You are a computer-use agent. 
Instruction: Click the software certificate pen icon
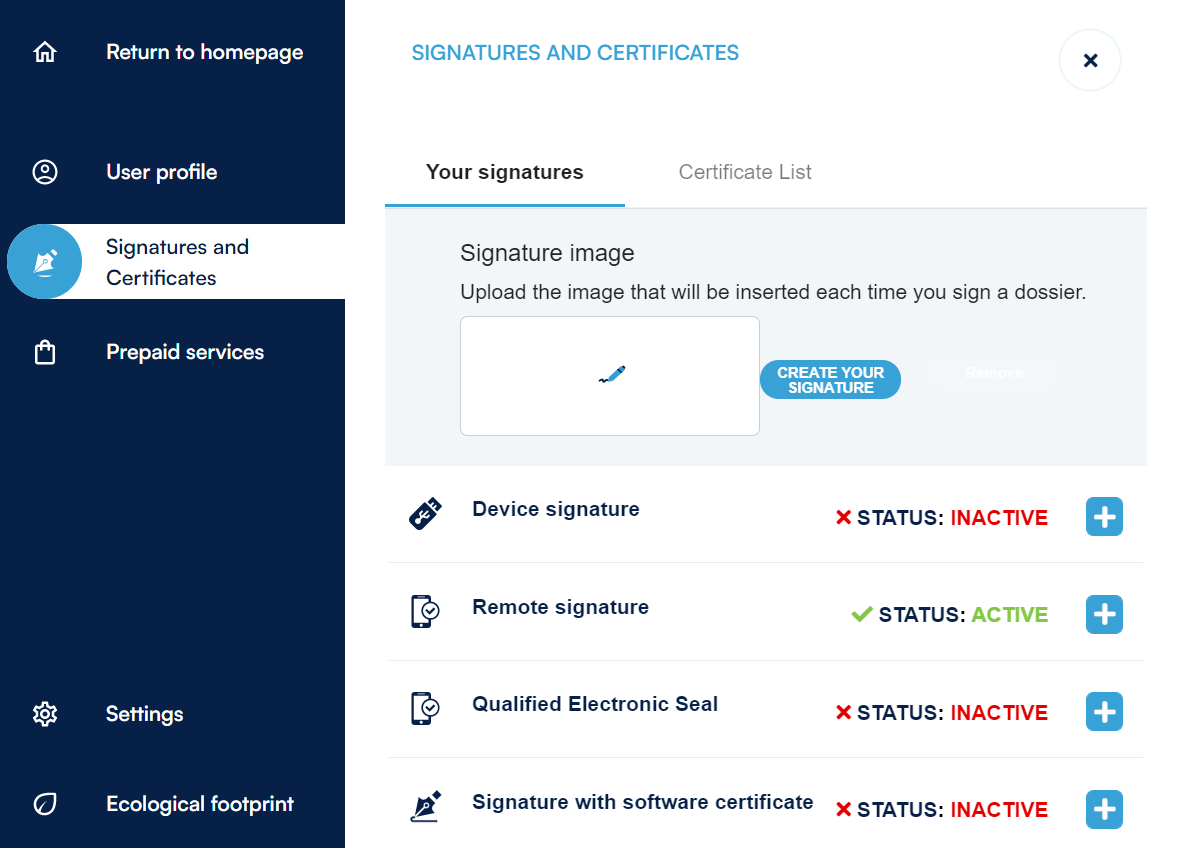pyautogui.click(x=425, y=806)
